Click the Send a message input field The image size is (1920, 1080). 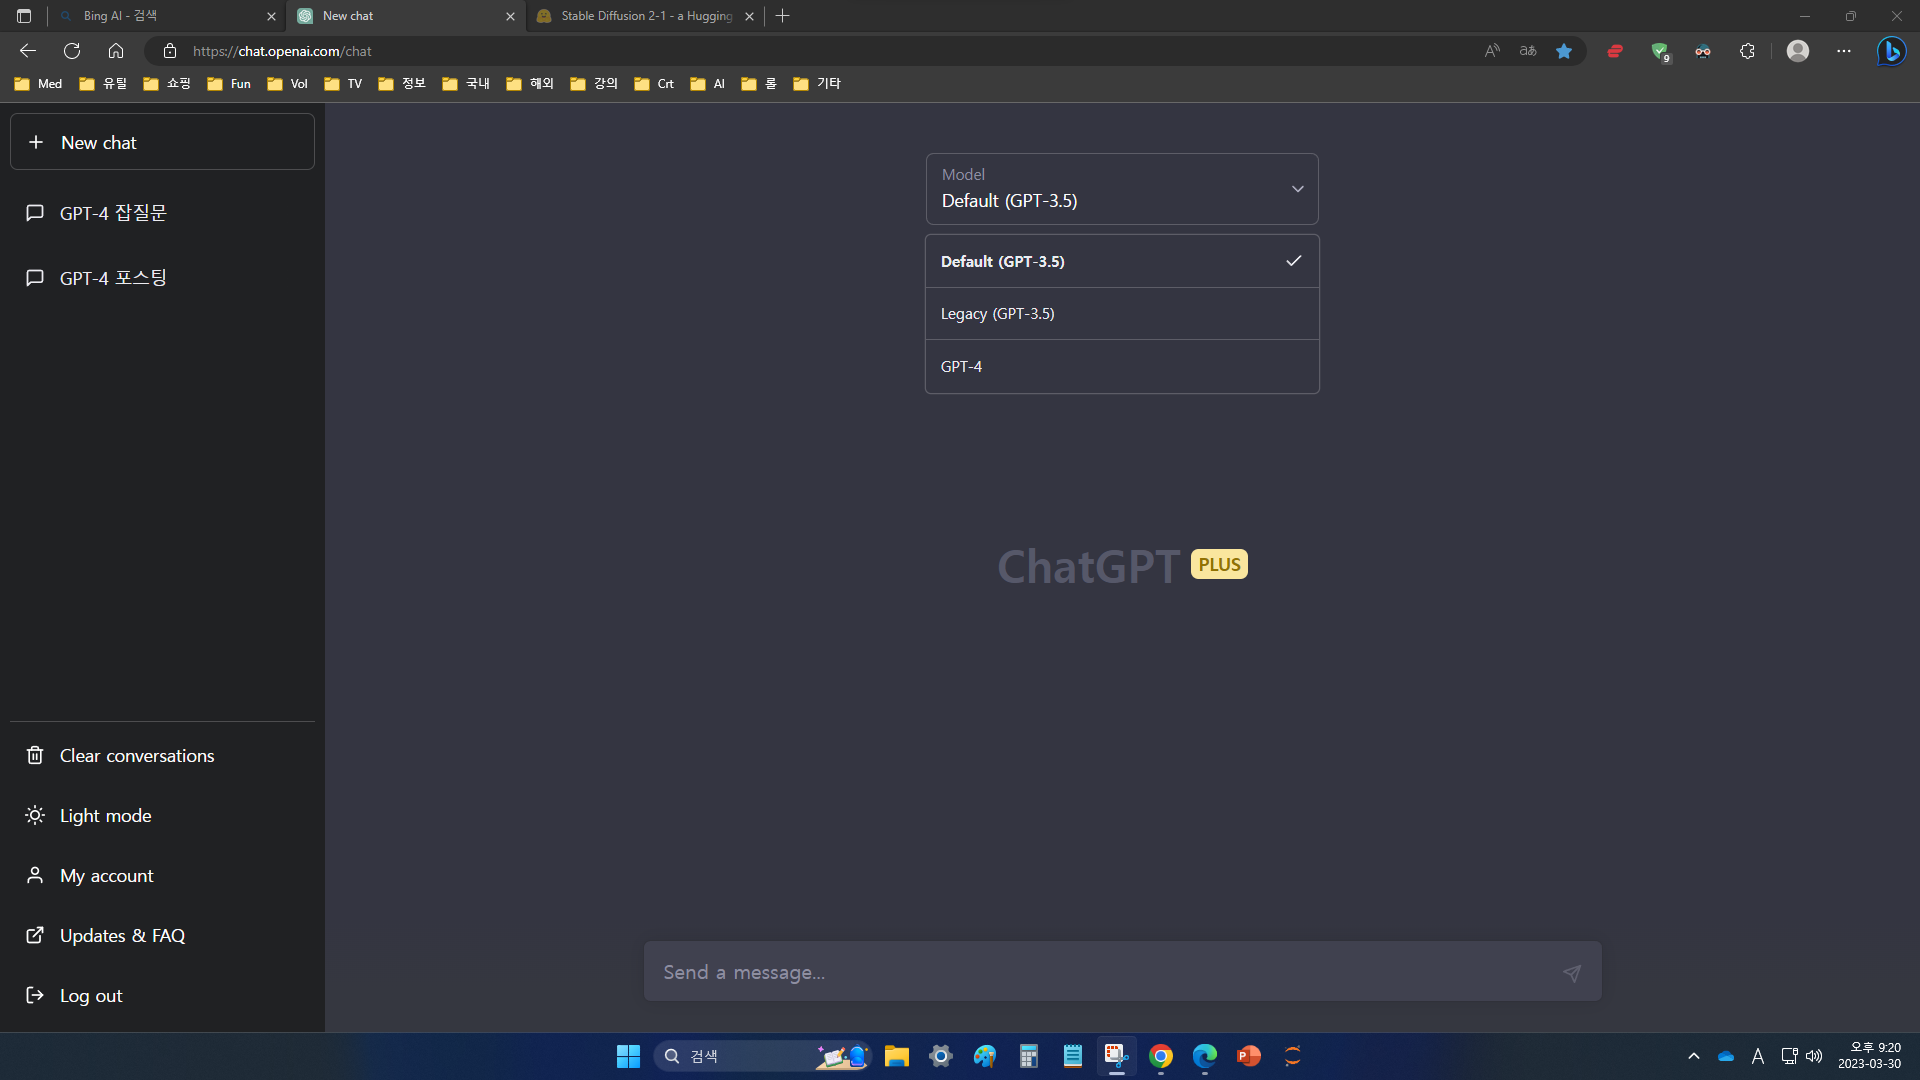1121,972
